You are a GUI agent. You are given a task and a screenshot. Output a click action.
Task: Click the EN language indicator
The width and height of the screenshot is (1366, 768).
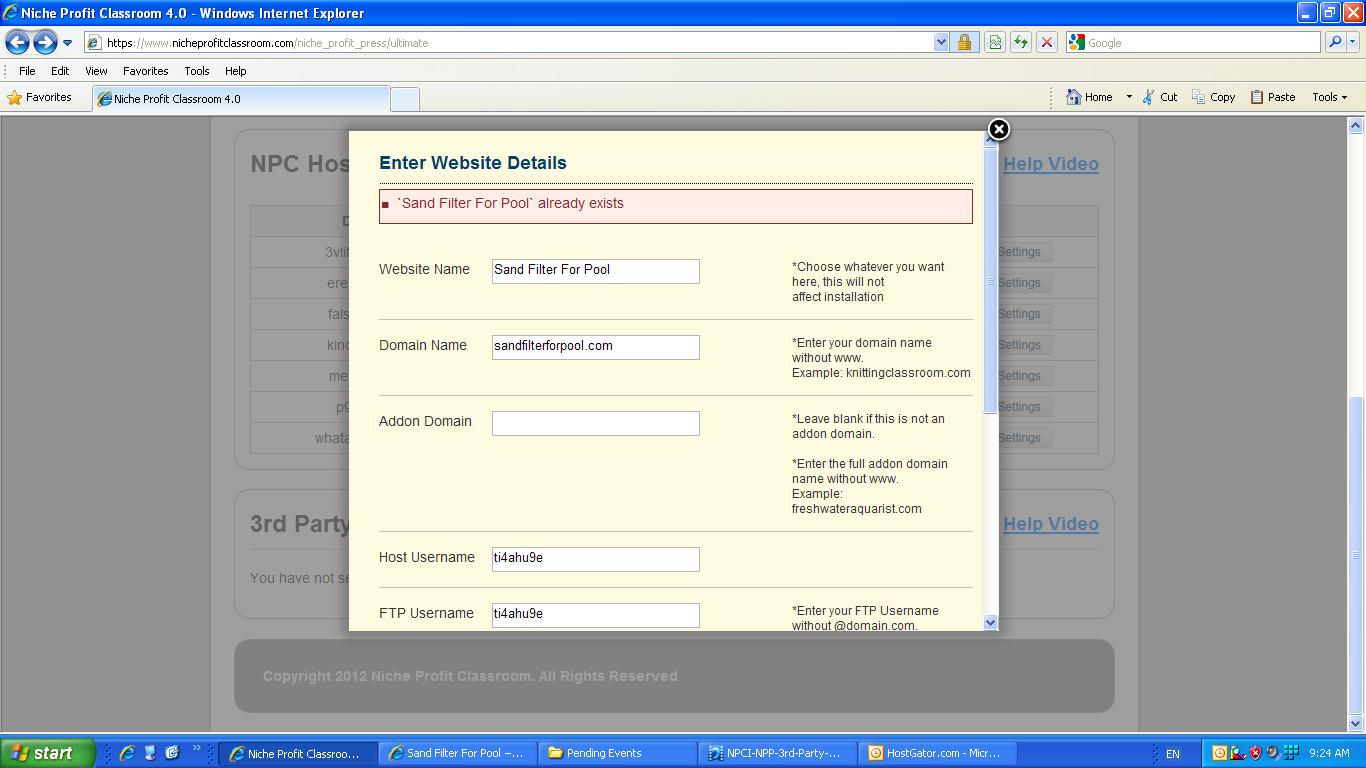tap(1173, 754)
